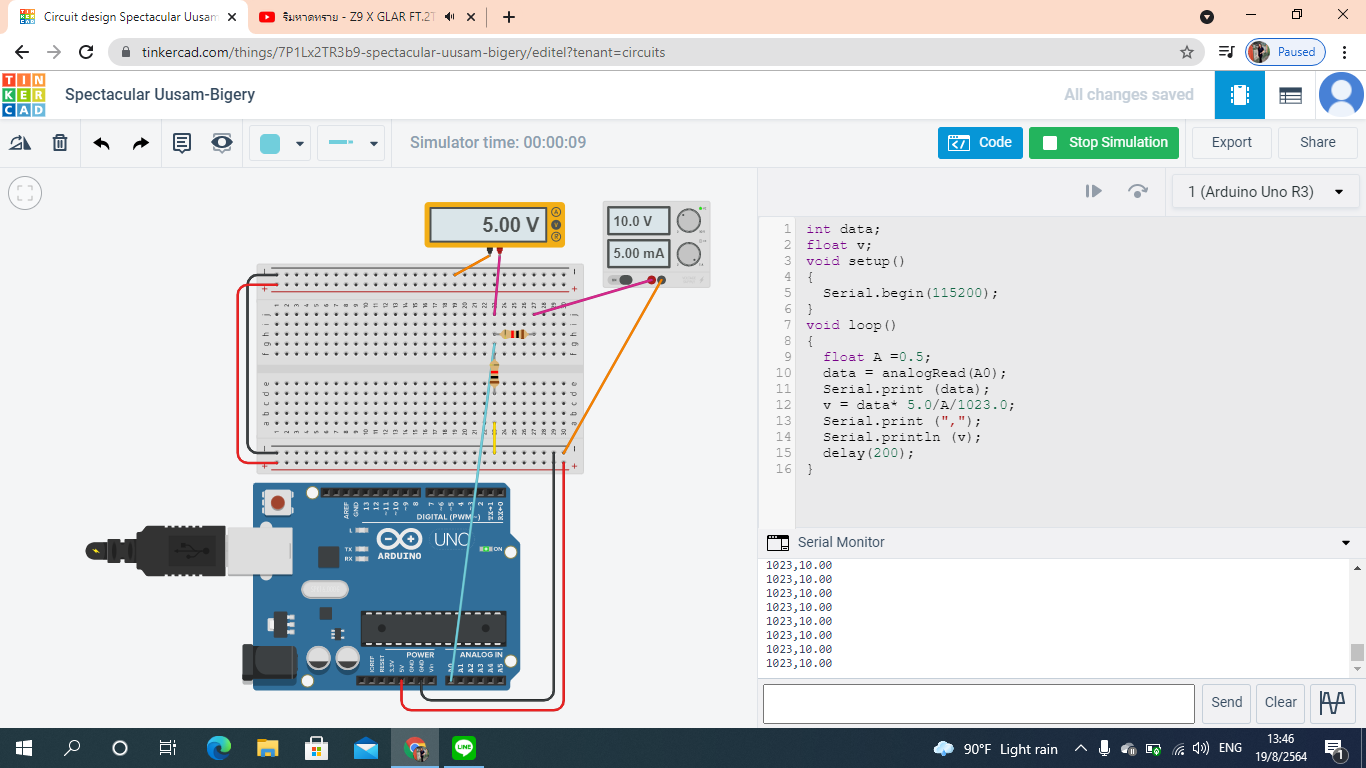Reload the current page
The image size is (1366, 768).
coord(86,52)
